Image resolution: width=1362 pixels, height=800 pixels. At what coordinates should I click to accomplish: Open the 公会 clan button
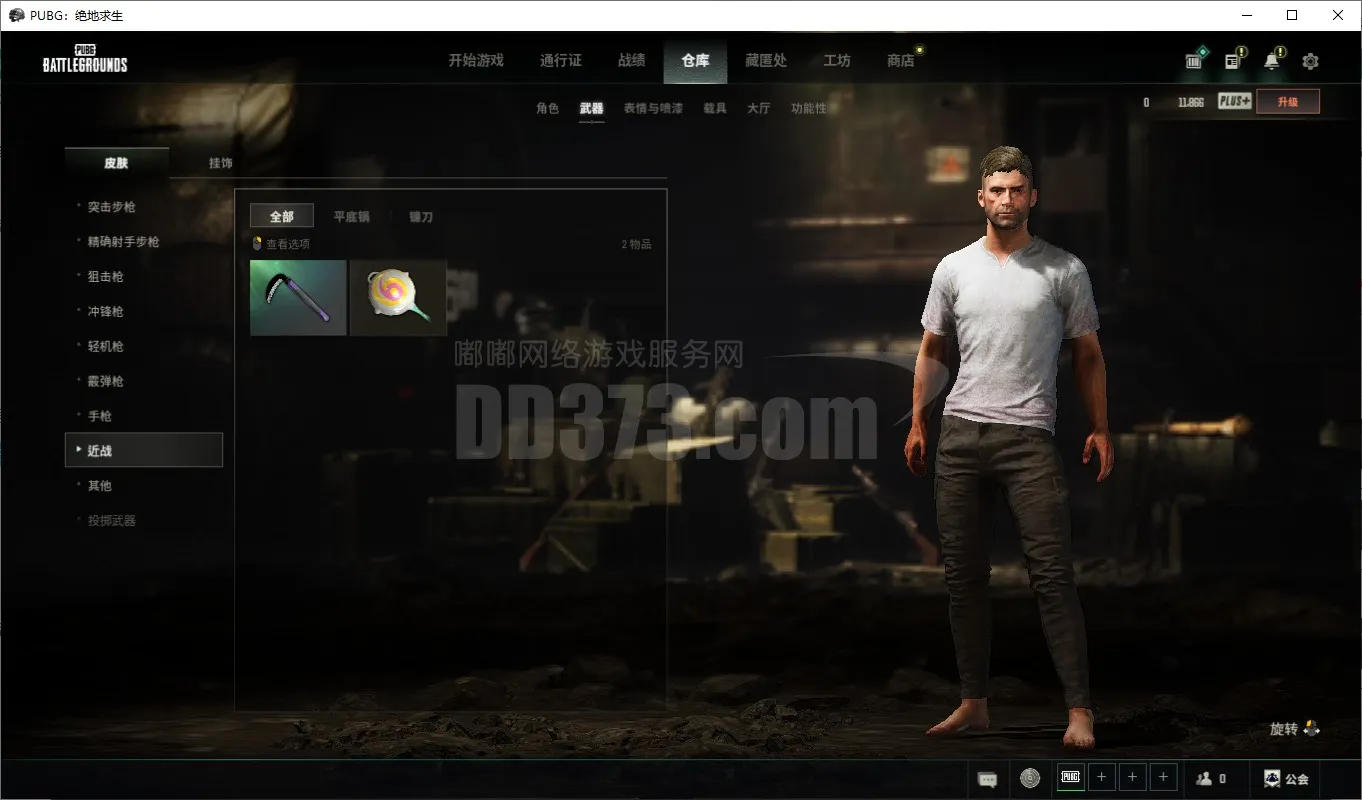point(1286,778)
